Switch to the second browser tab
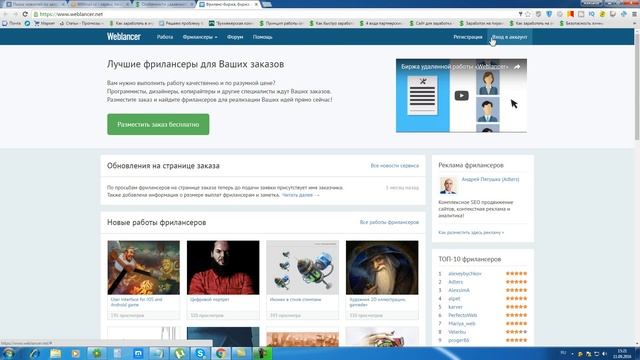The width and height of the screenshot is (640, 360). (100, 4)
